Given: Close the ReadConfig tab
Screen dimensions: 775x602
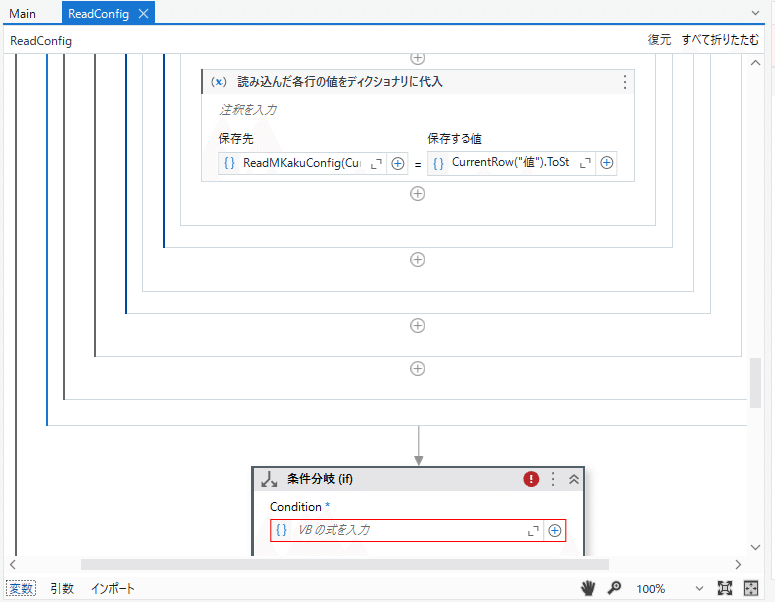Looking at the screenshot, I should tap(144, 14).
